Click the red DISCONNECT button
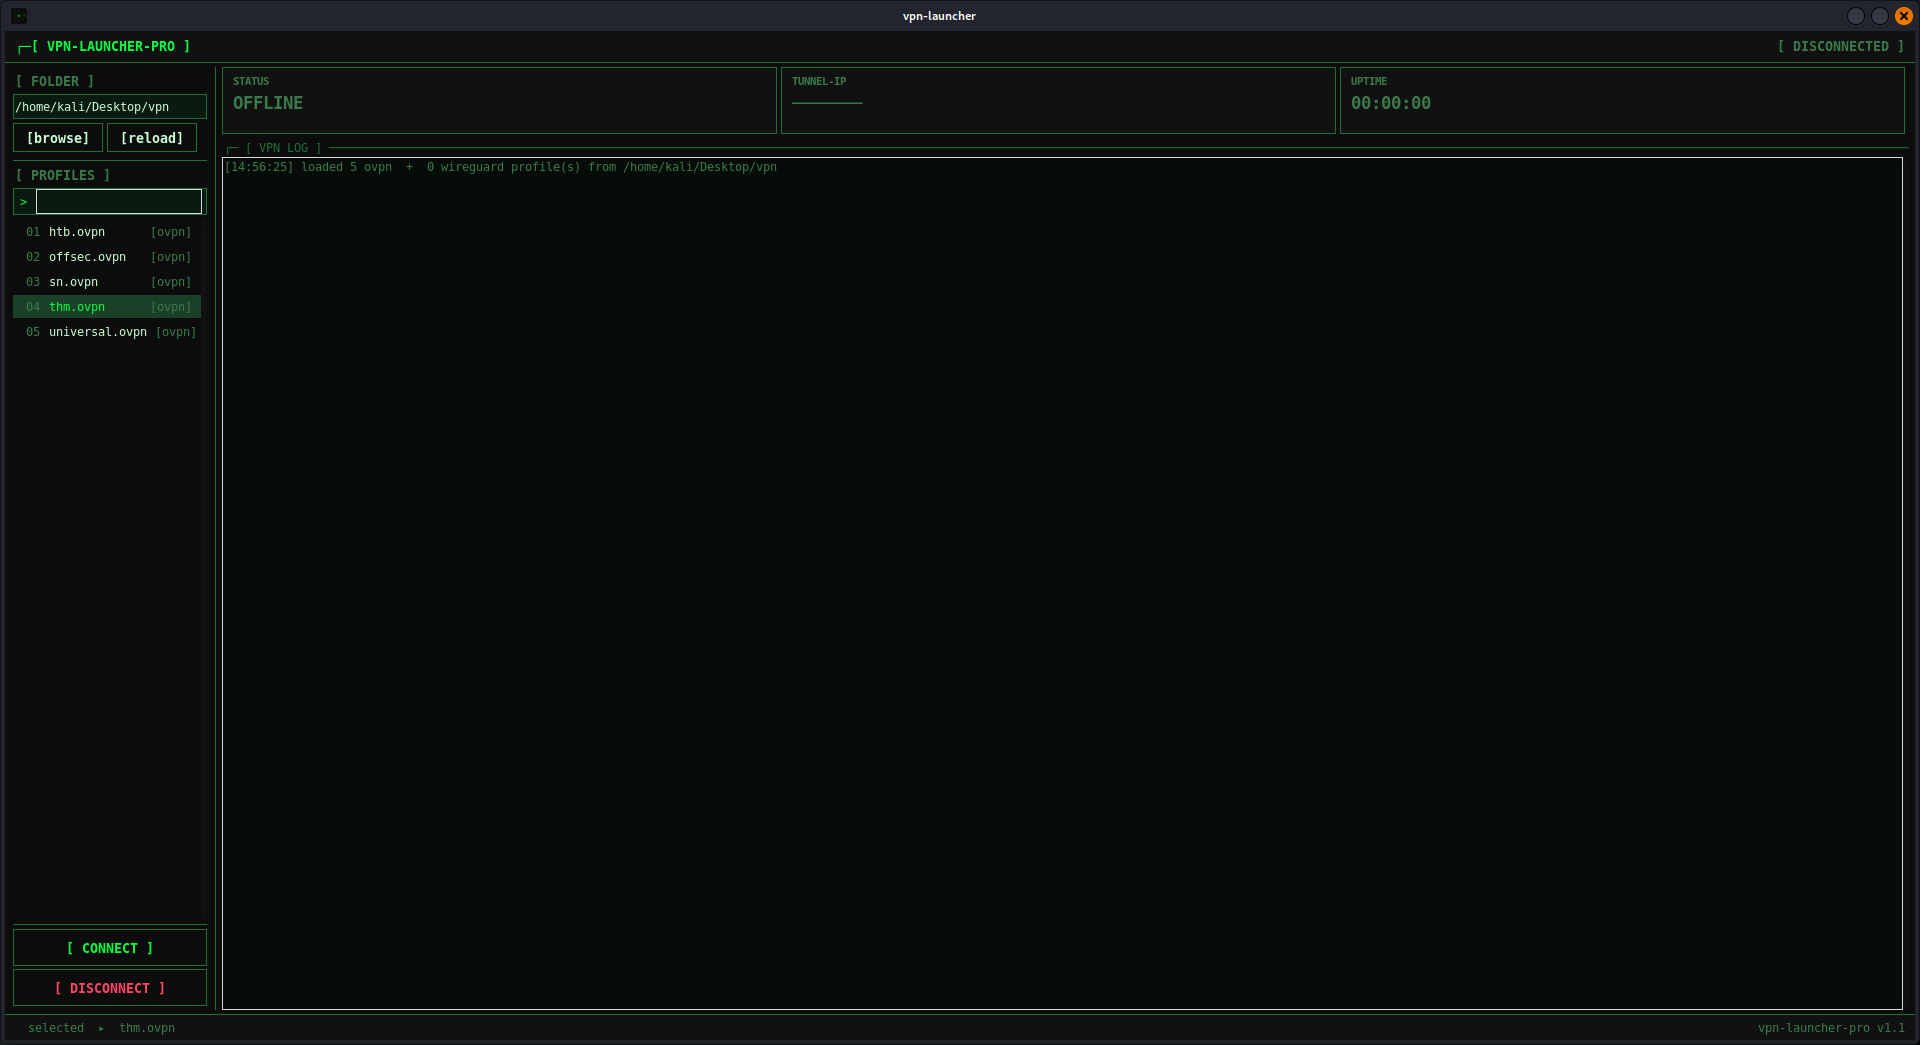This screenshot has height=1045, width=1920. [x=110, y=988]
